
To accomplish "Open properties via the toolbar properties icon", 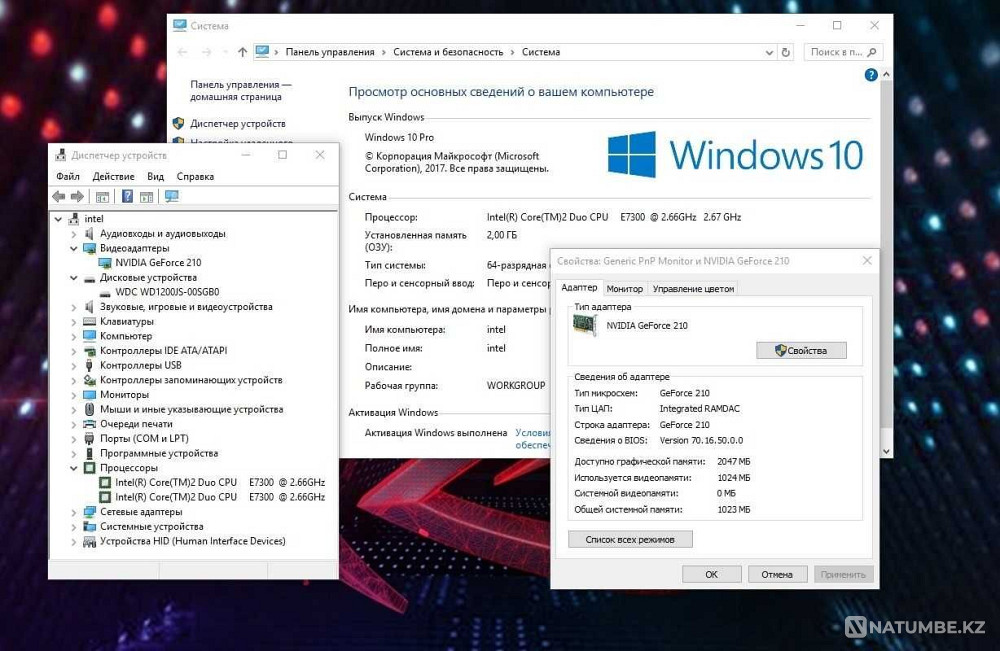I will pyautogui.click(x=103, y=196).
